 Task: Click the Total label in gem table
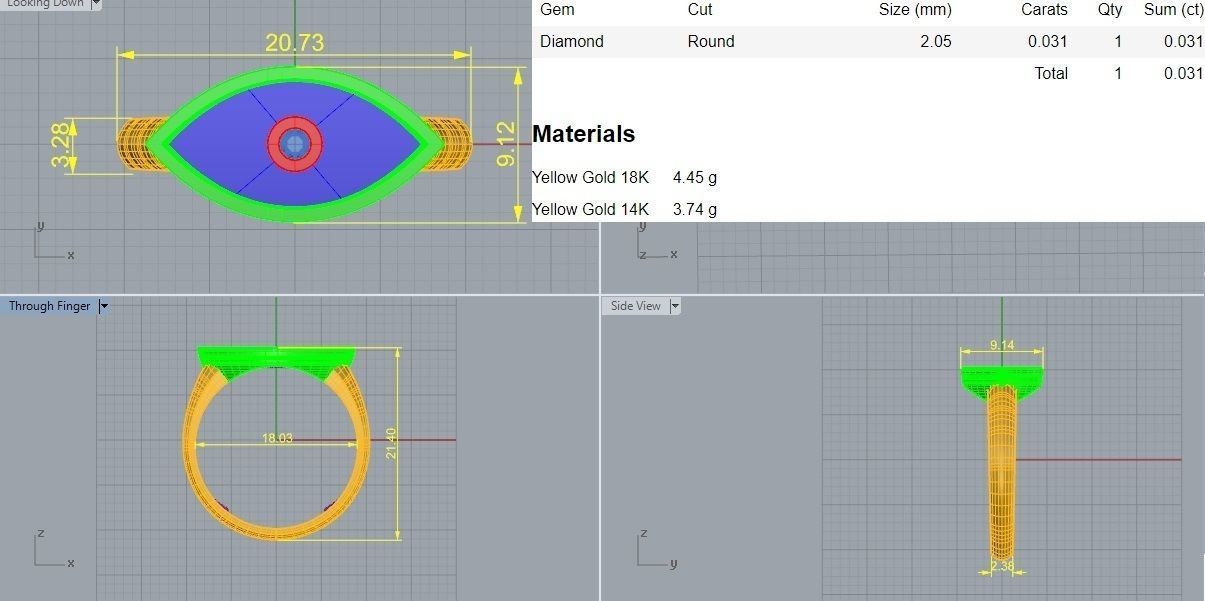(1051, 73)
